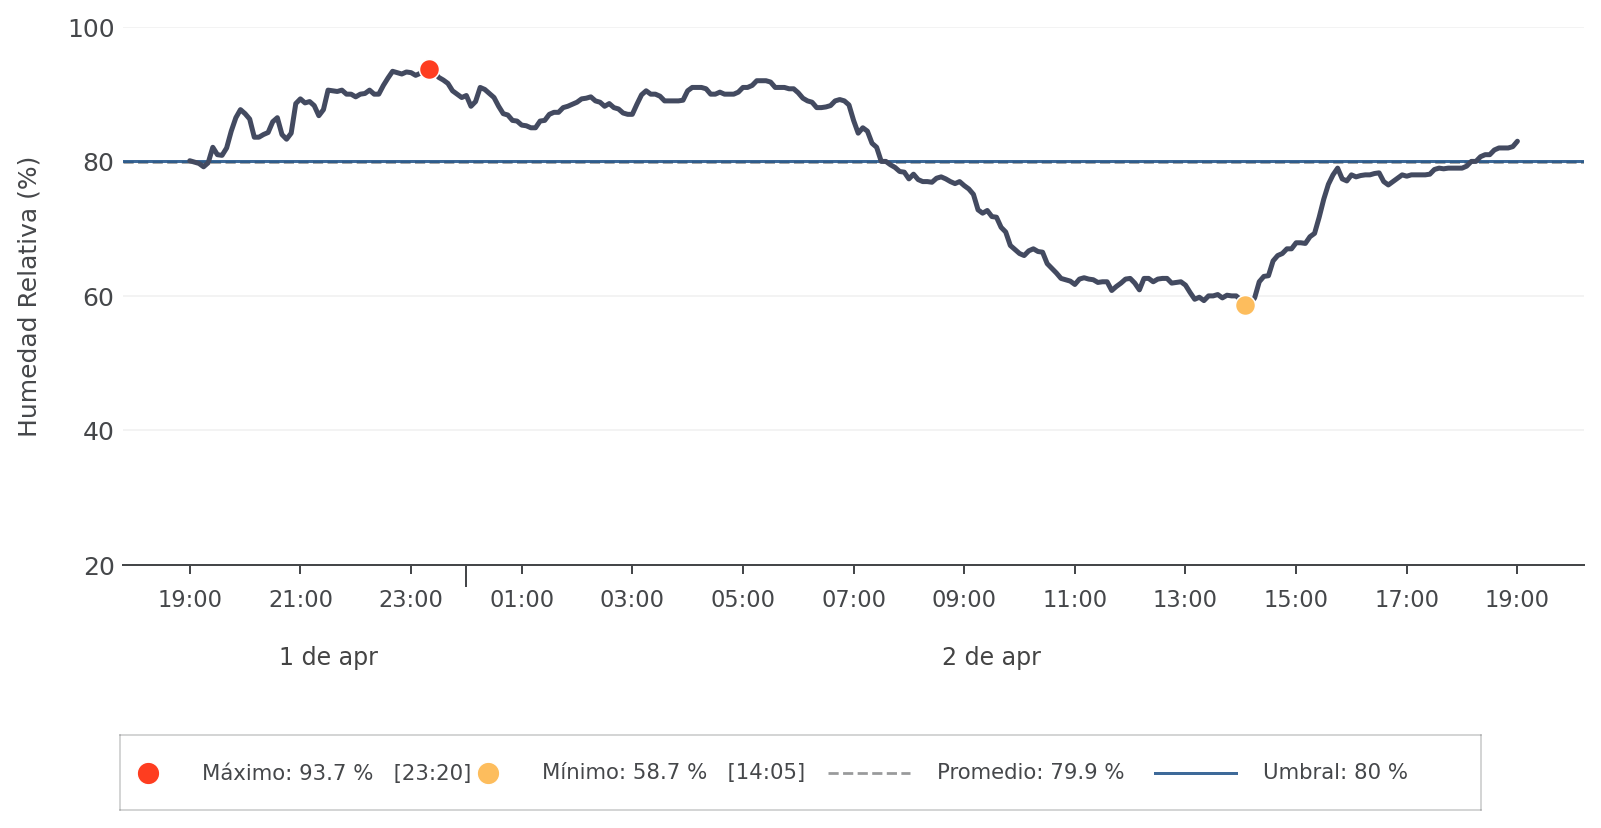The width and height of the screenshot is (1601, 828).
Task: Click the 23:00 tick label on time axis
Action: point(411,600)
